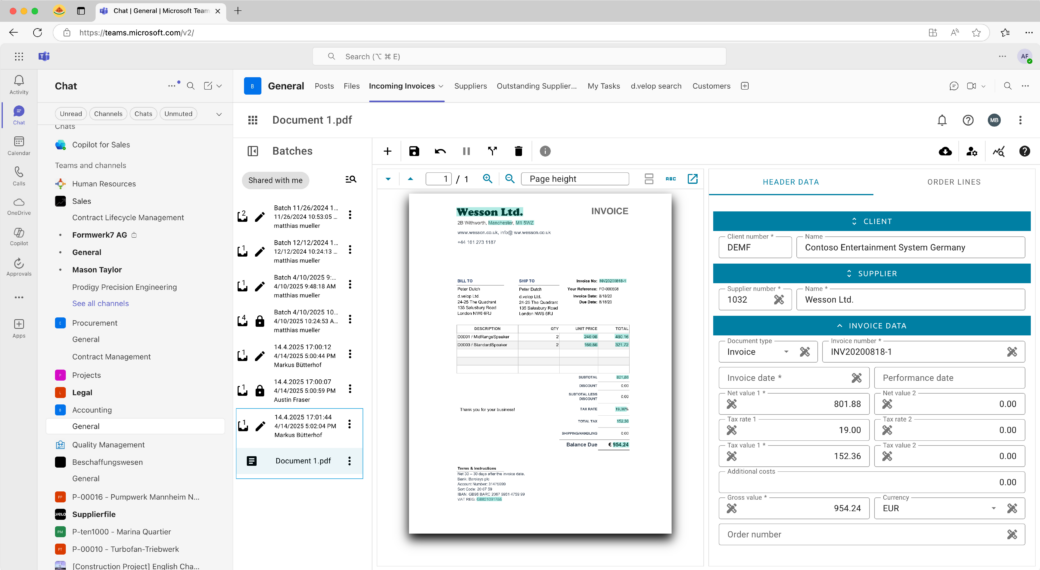1040x570 pixels.
Task: Open options for Batch 11/26/2024
Action: [x=350, y=215]
